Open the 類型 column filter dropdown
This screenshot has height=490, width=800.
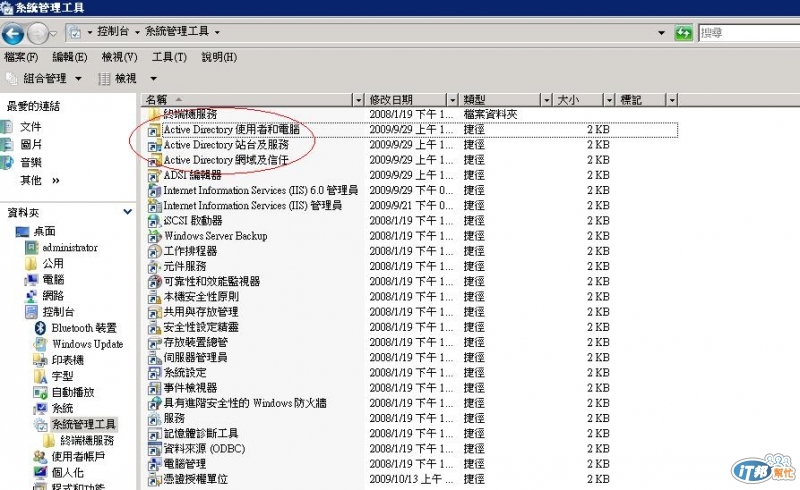[547, 100]
